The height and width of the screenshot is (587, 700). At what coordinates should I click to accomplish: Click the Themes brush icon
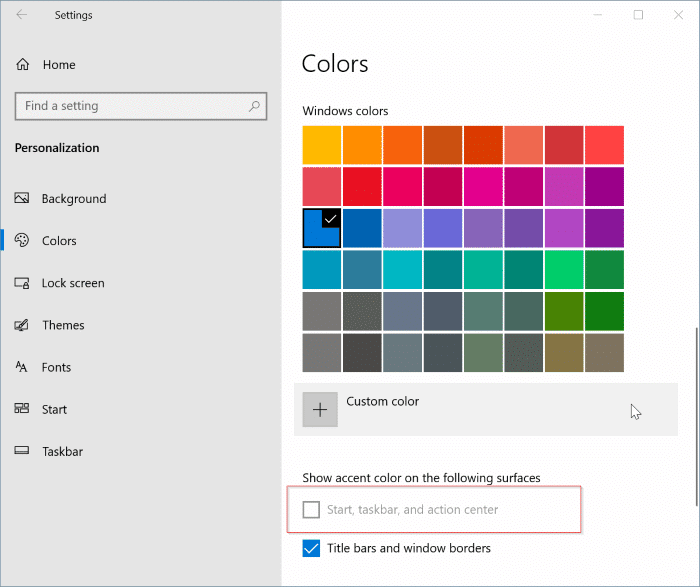click(x=22, y=325)
